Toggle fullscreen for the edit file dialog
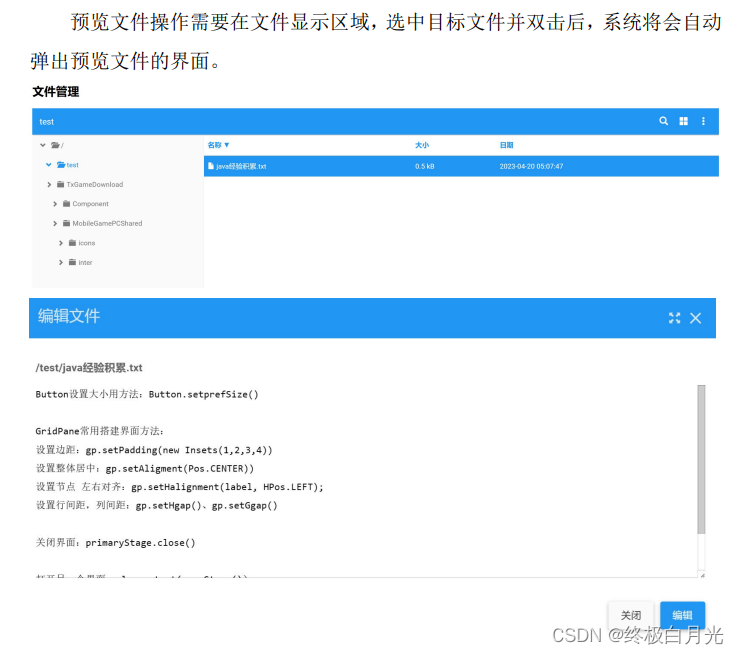Viewport: 739px width, 654px height. (x=674, y=318)
